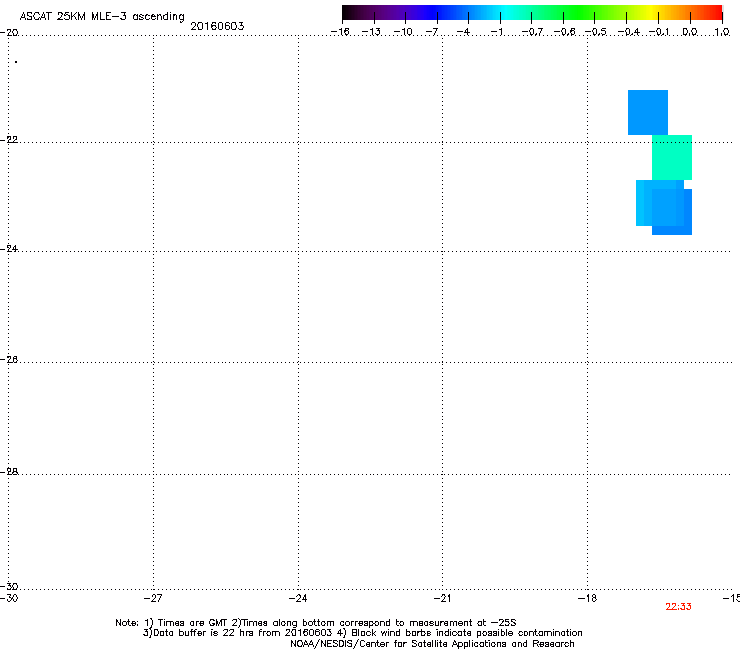Click the -0.5 colorbar tick label
Viewport: 740px width, 650px height.
coord(596,32)
